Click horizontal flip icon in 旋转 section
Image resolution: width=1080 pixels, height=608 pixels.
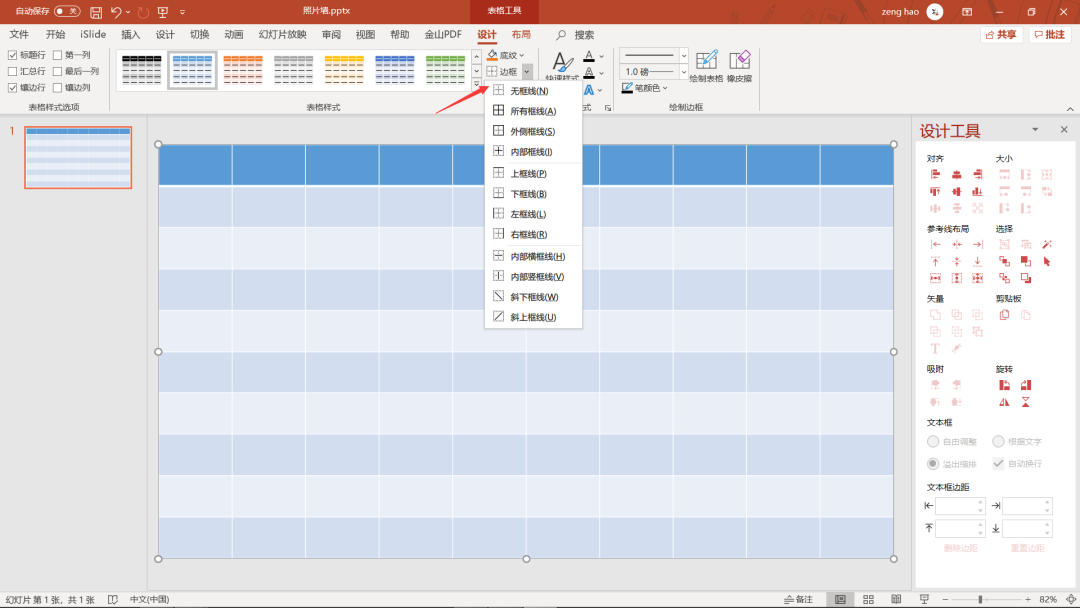pos(1004,402)
